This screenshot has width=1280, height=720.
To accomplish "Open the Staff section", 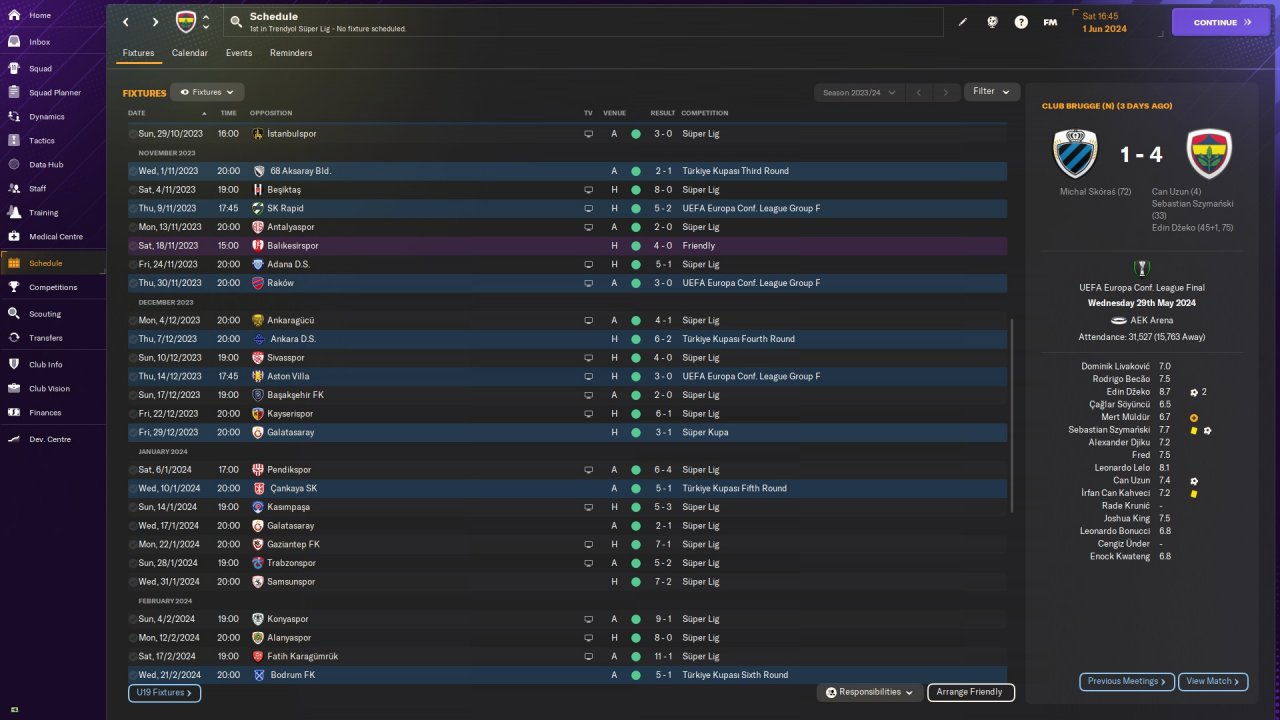I will (x=38, y=189).
